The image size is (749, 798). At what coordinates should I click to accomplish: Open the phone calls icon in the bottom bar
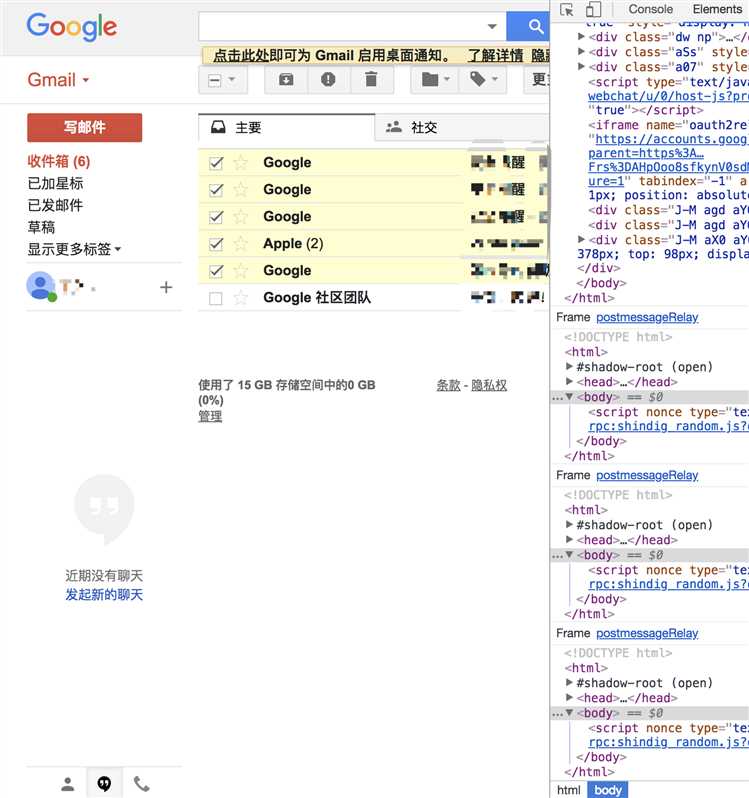pyautogui.click(x=141, y=784)
